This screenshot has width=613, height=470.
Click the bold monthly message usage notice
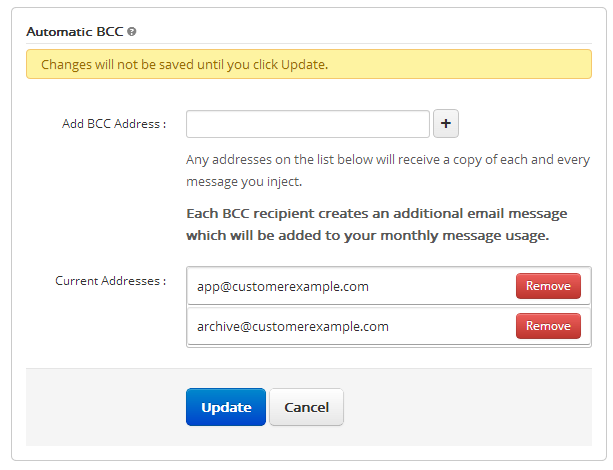[x=377, y=224]
